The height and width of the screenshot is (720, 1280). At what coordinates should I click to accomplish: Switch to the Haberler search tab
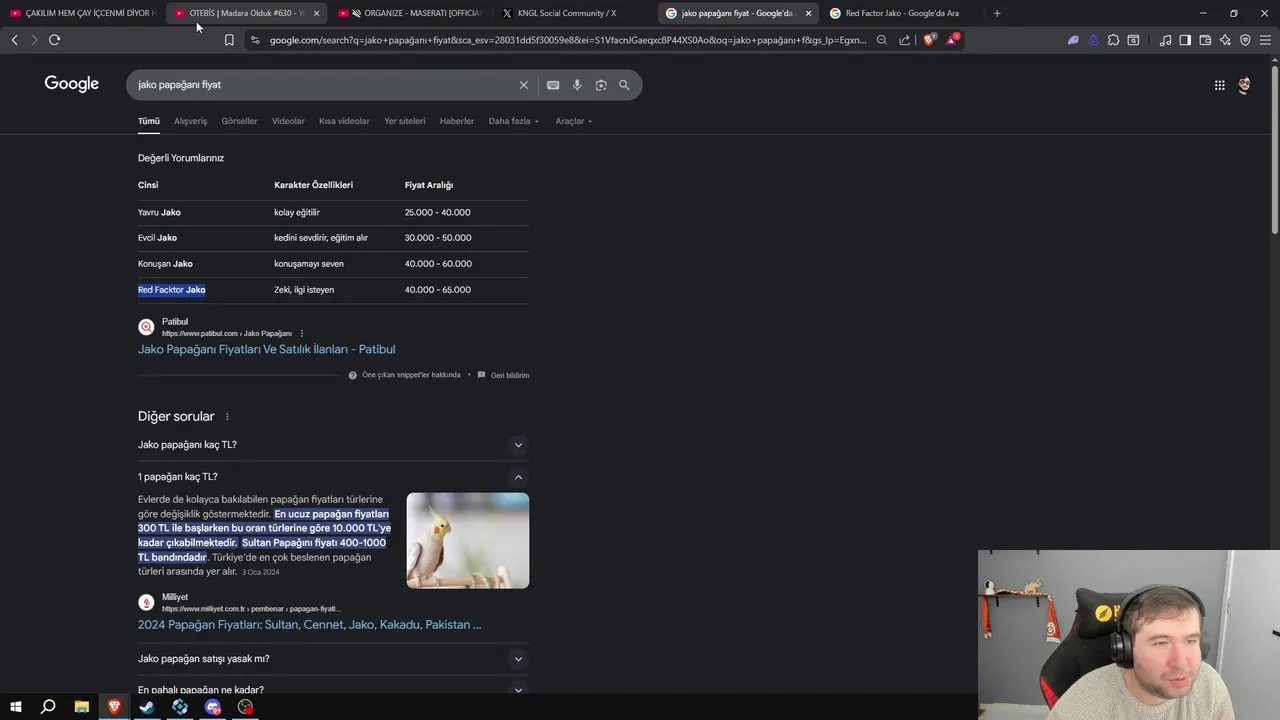[457, 121]
